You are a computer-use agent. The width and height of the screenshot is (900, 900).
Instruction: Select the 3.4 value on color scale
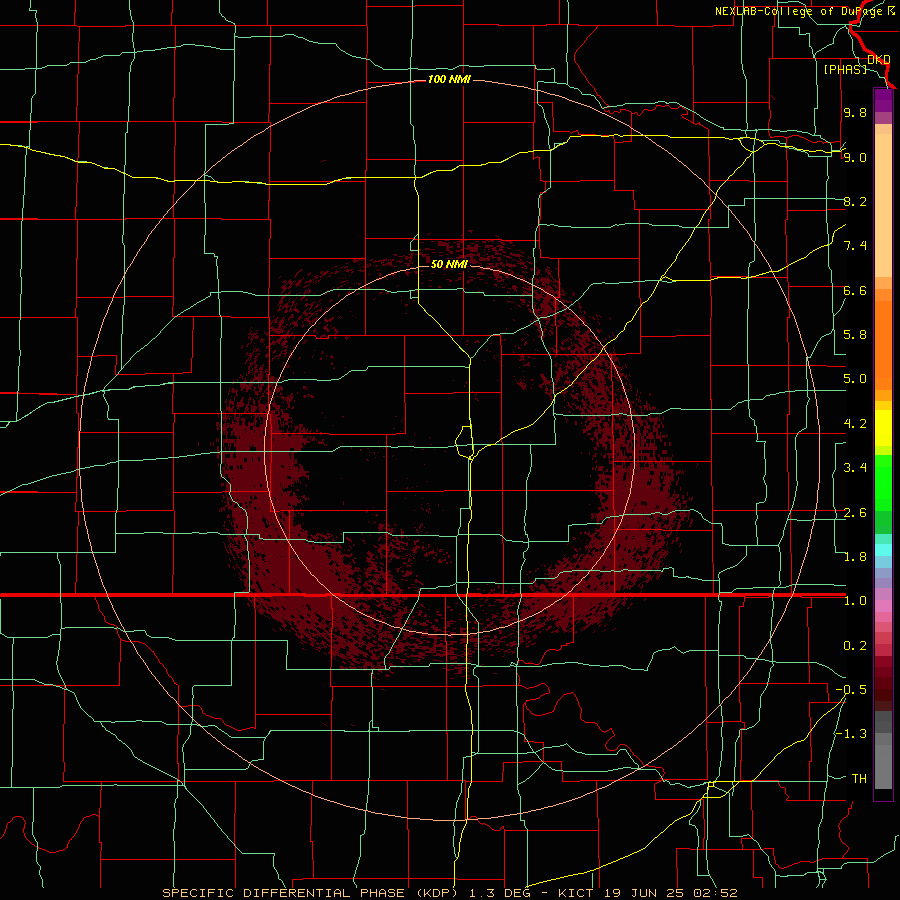pos(855,468)
